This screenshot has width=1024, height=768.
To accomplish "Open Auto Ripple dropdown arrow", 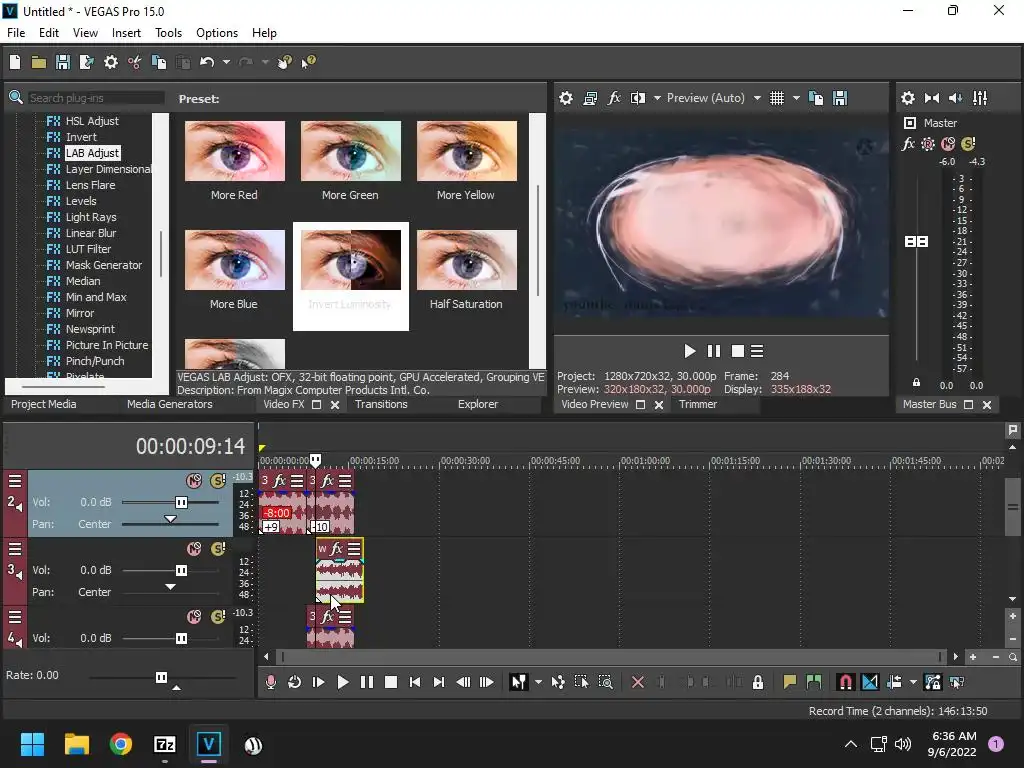I will click(913, 682).
